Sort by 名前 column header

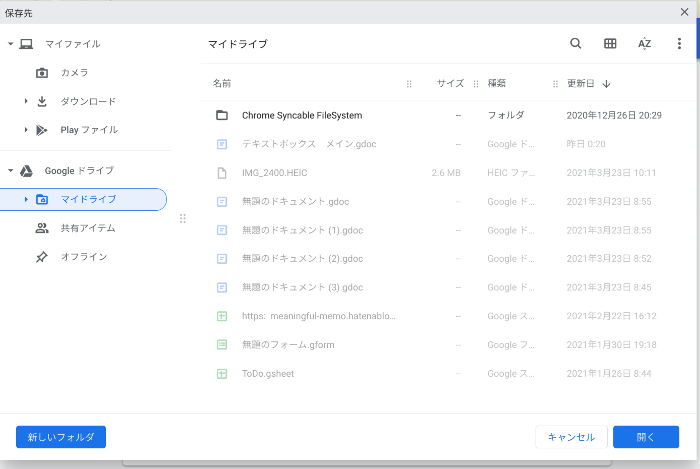[222, 83]
